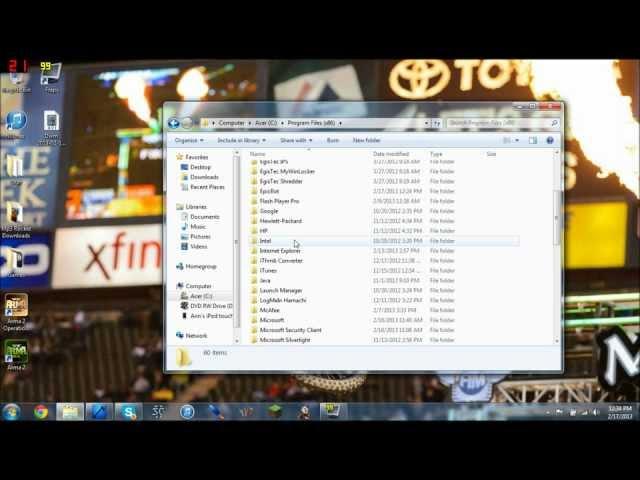640x480 pixels.
Task: Select the Intel folder icon
Action: 254,241
